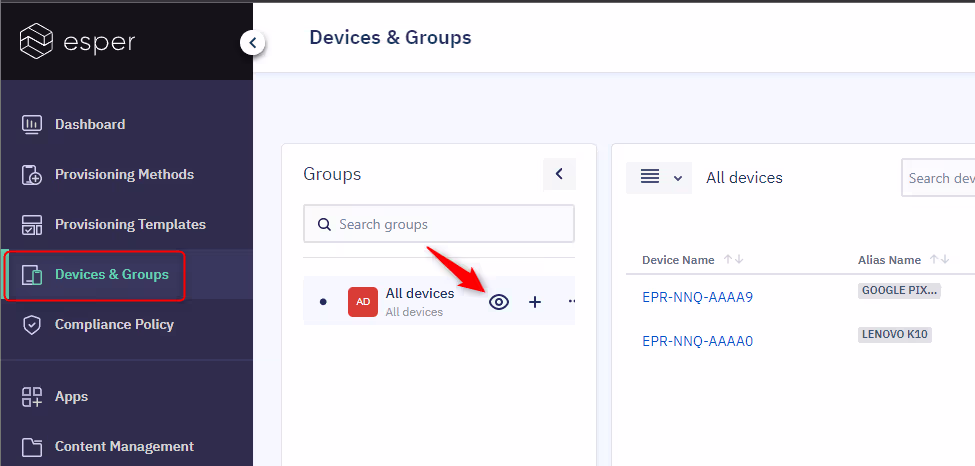Screen dimensions: 975x466
Task: Click the GOOGLE PIX... alias tag
Action: (x=899, y=291)
